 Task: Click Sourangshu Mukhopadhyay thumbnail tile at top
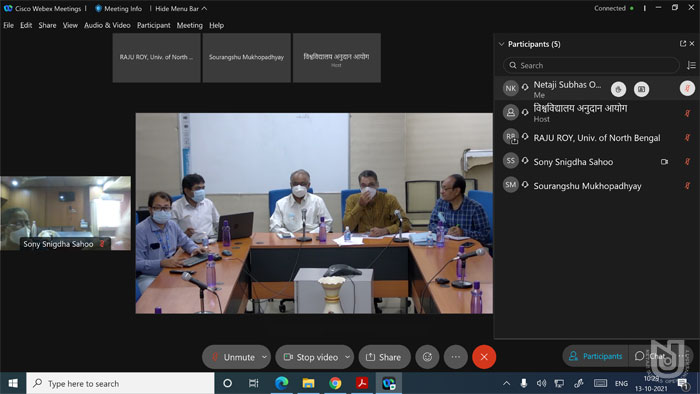pos(246,58)
